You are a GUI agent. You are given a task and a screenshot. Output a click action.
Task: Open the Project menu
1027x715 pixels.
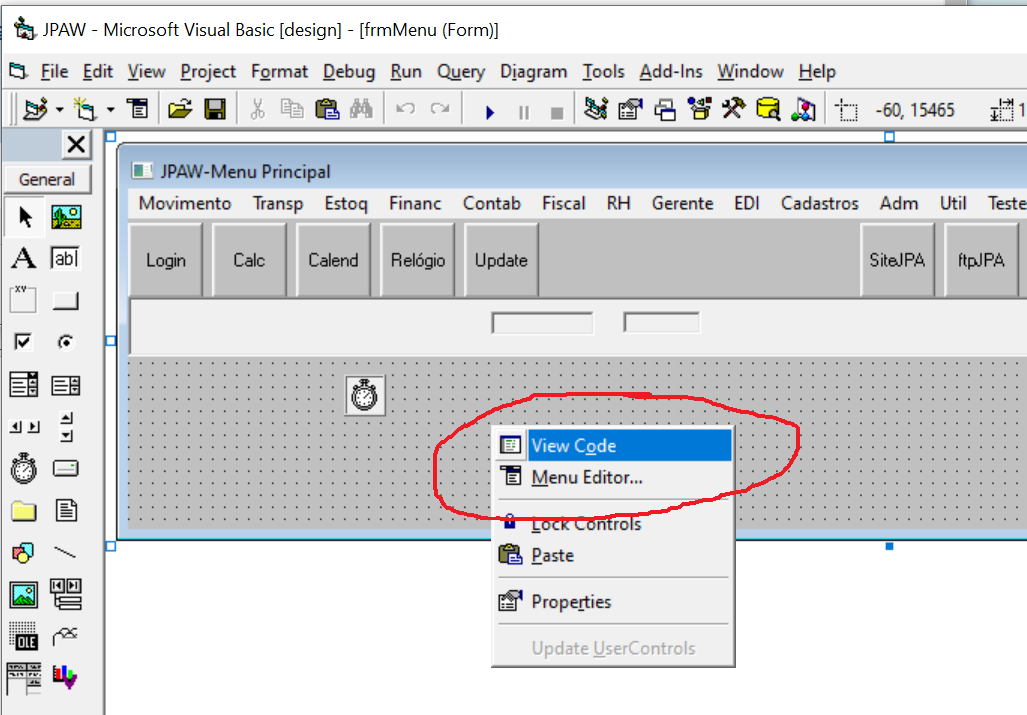click(x=208, y=71)
